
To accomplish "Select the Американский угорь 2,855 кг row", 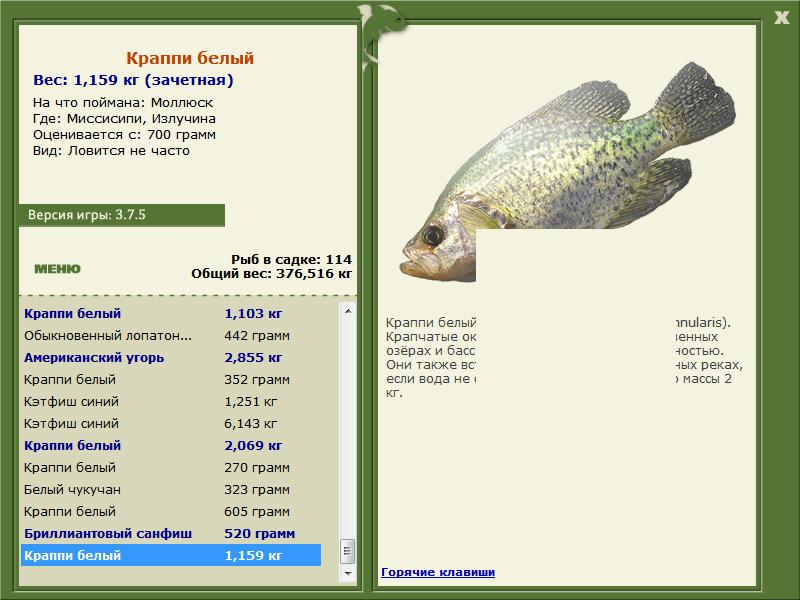I will [171, 358].
